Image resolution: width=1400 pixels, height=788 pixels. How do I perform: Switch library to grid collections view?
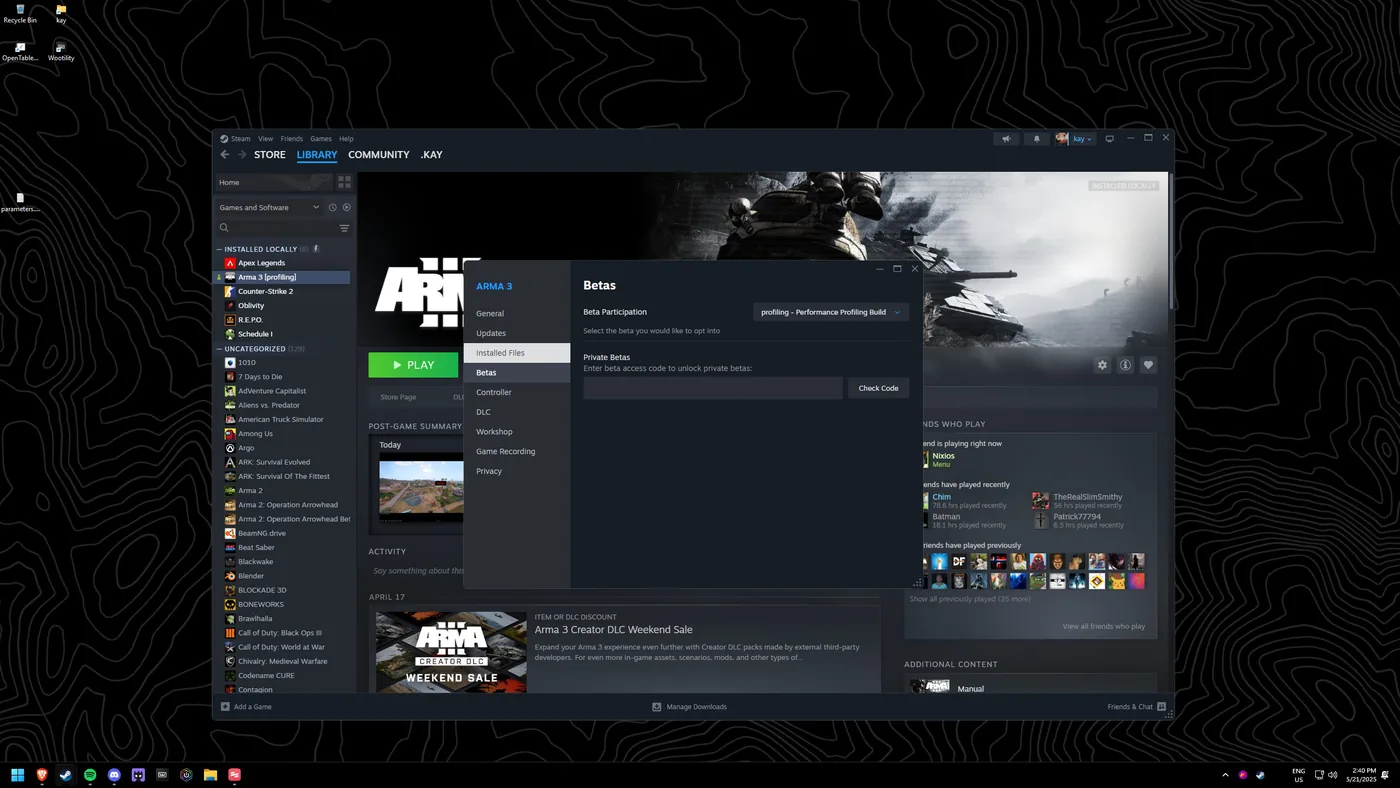(344, 182)
